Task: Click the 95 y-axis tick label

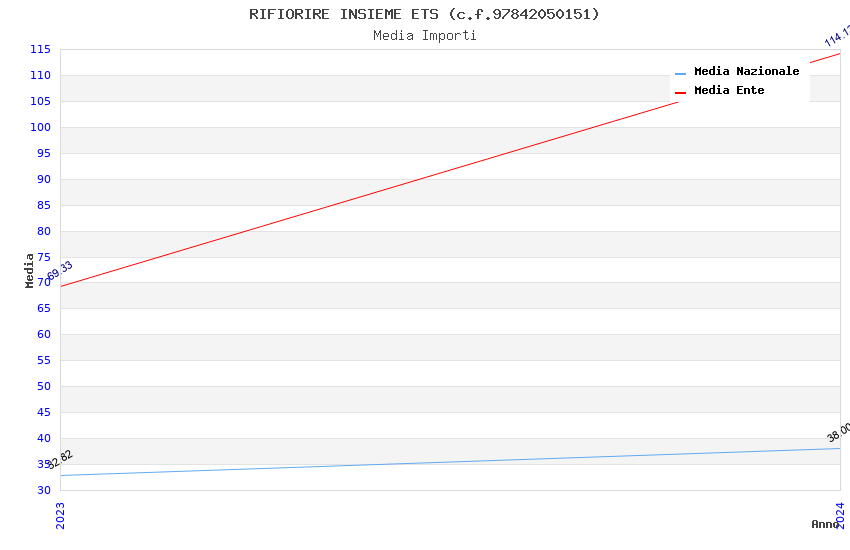Action: pyautogui.click(x=44, y=153)
